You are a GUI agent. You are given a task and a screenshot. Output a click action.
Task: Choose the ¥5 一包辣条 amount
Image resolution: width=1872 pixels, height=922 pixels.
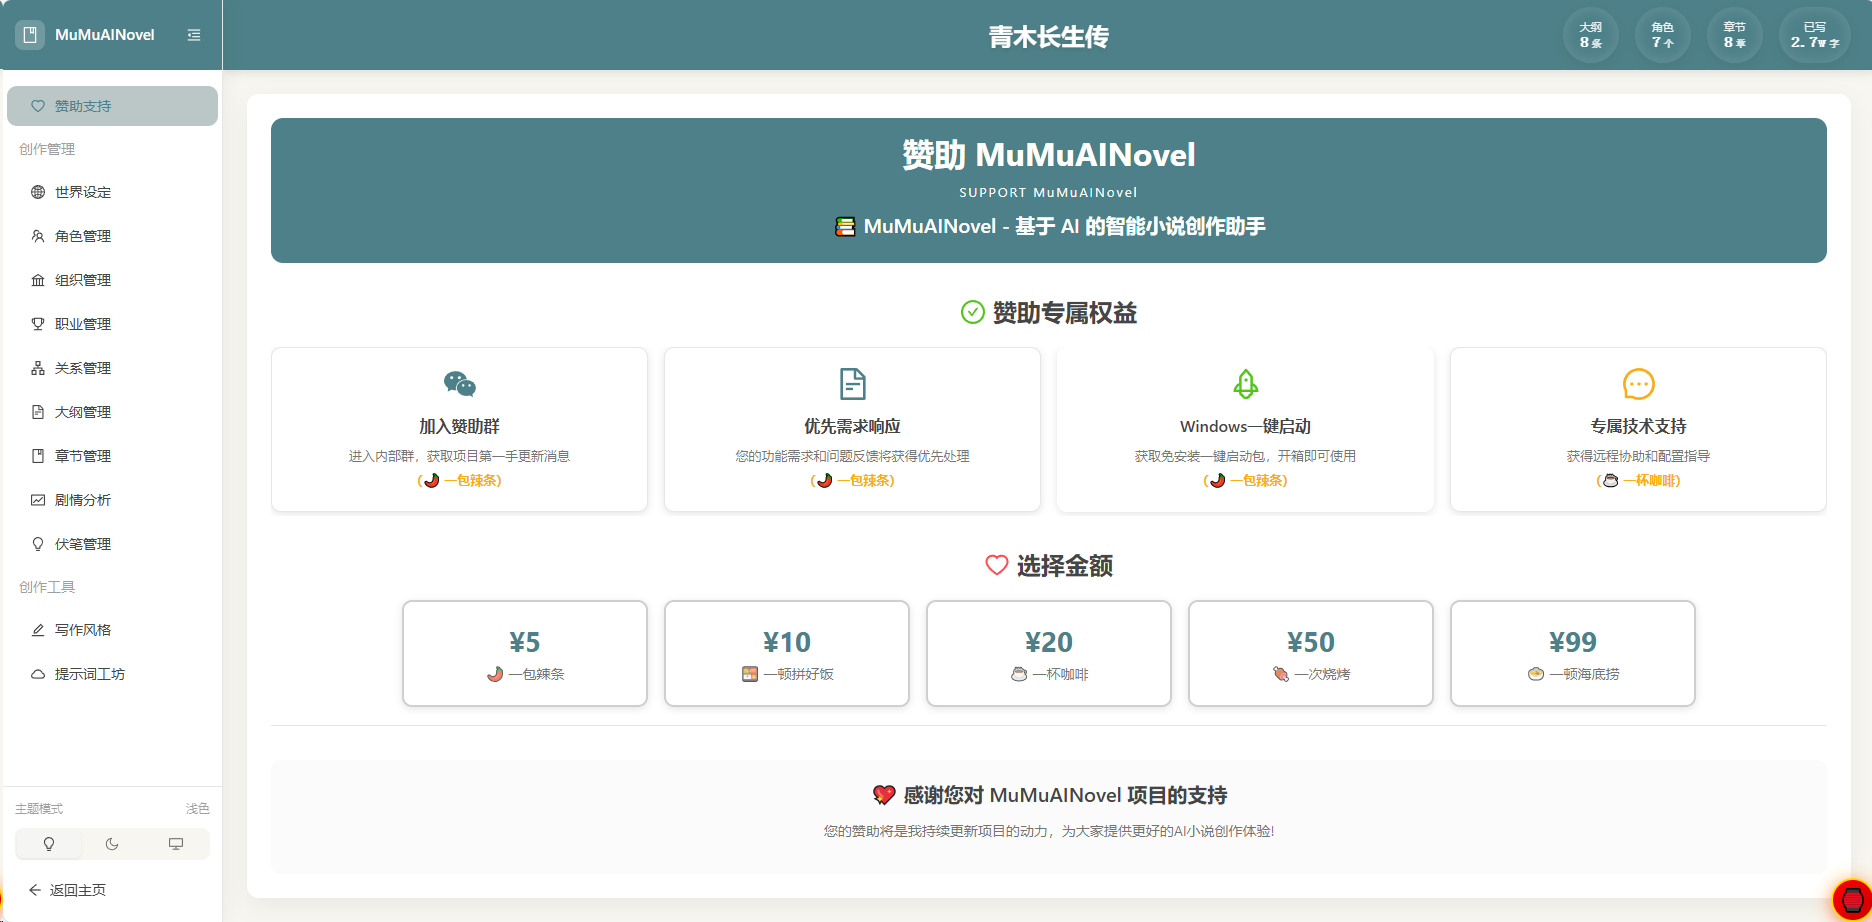coord(525,653)
